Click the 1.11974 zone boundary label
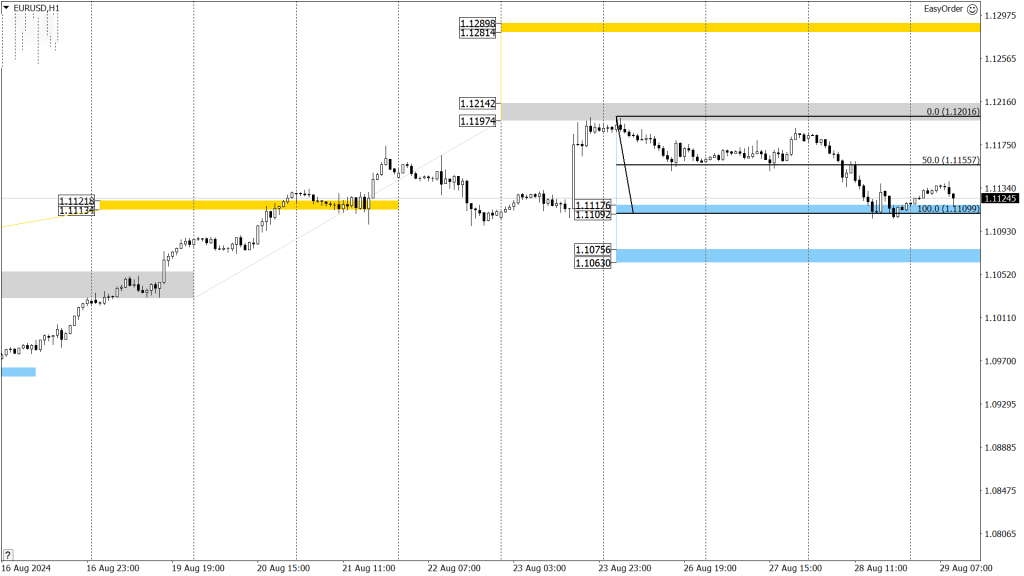This screenshot has width=1024, height=576. 478,121
